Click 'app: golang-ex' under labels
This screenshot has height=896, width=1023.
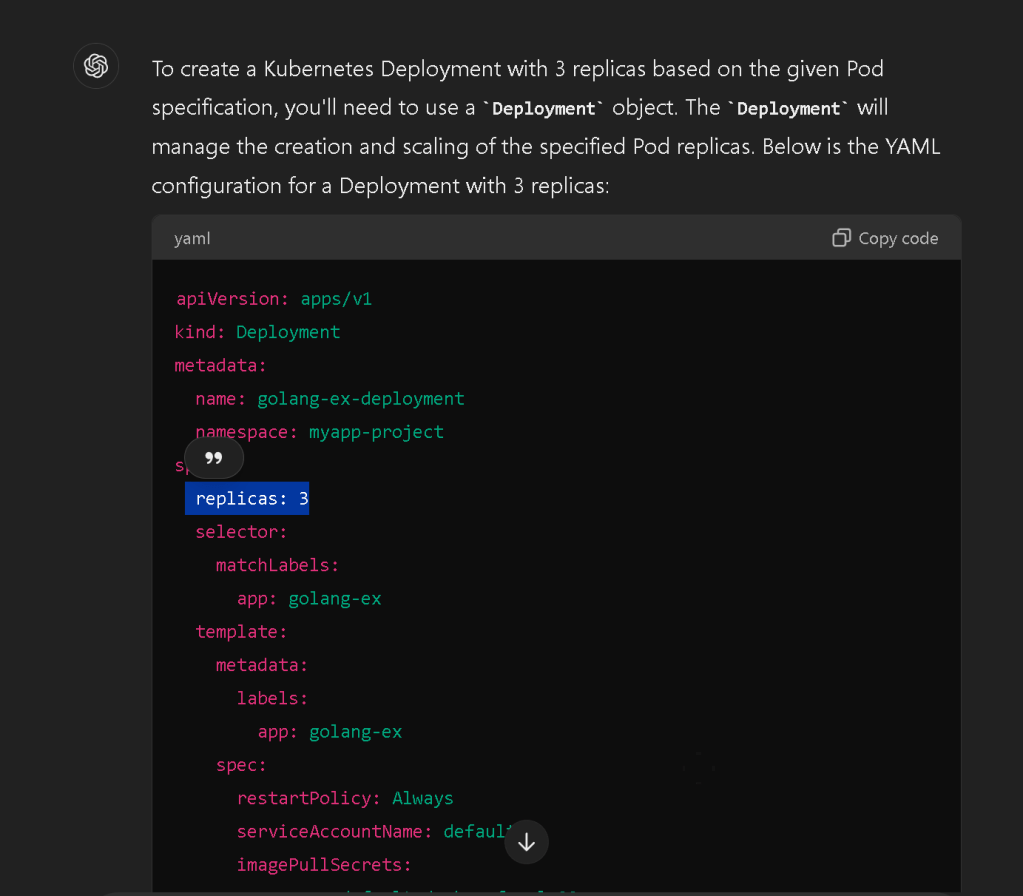pos(330,732)
